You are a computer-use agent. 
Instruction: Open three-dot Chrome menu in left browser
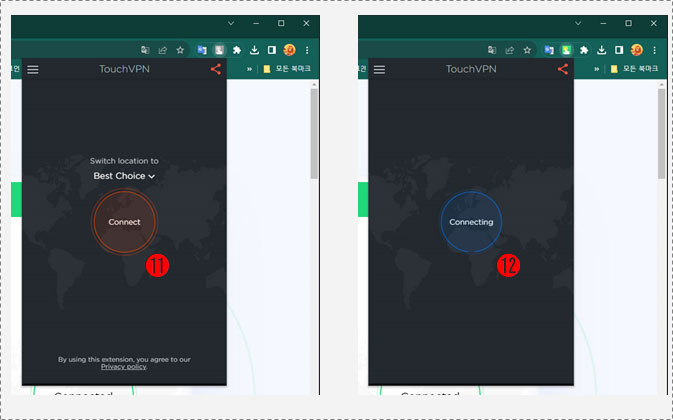click(x=307, y=50)
